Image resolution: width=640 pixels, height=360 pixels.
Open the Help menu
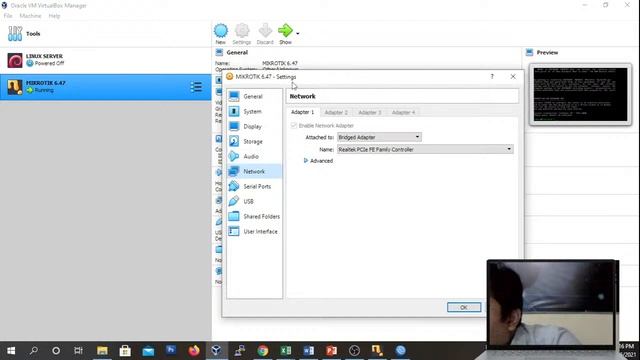click(54, 16)
